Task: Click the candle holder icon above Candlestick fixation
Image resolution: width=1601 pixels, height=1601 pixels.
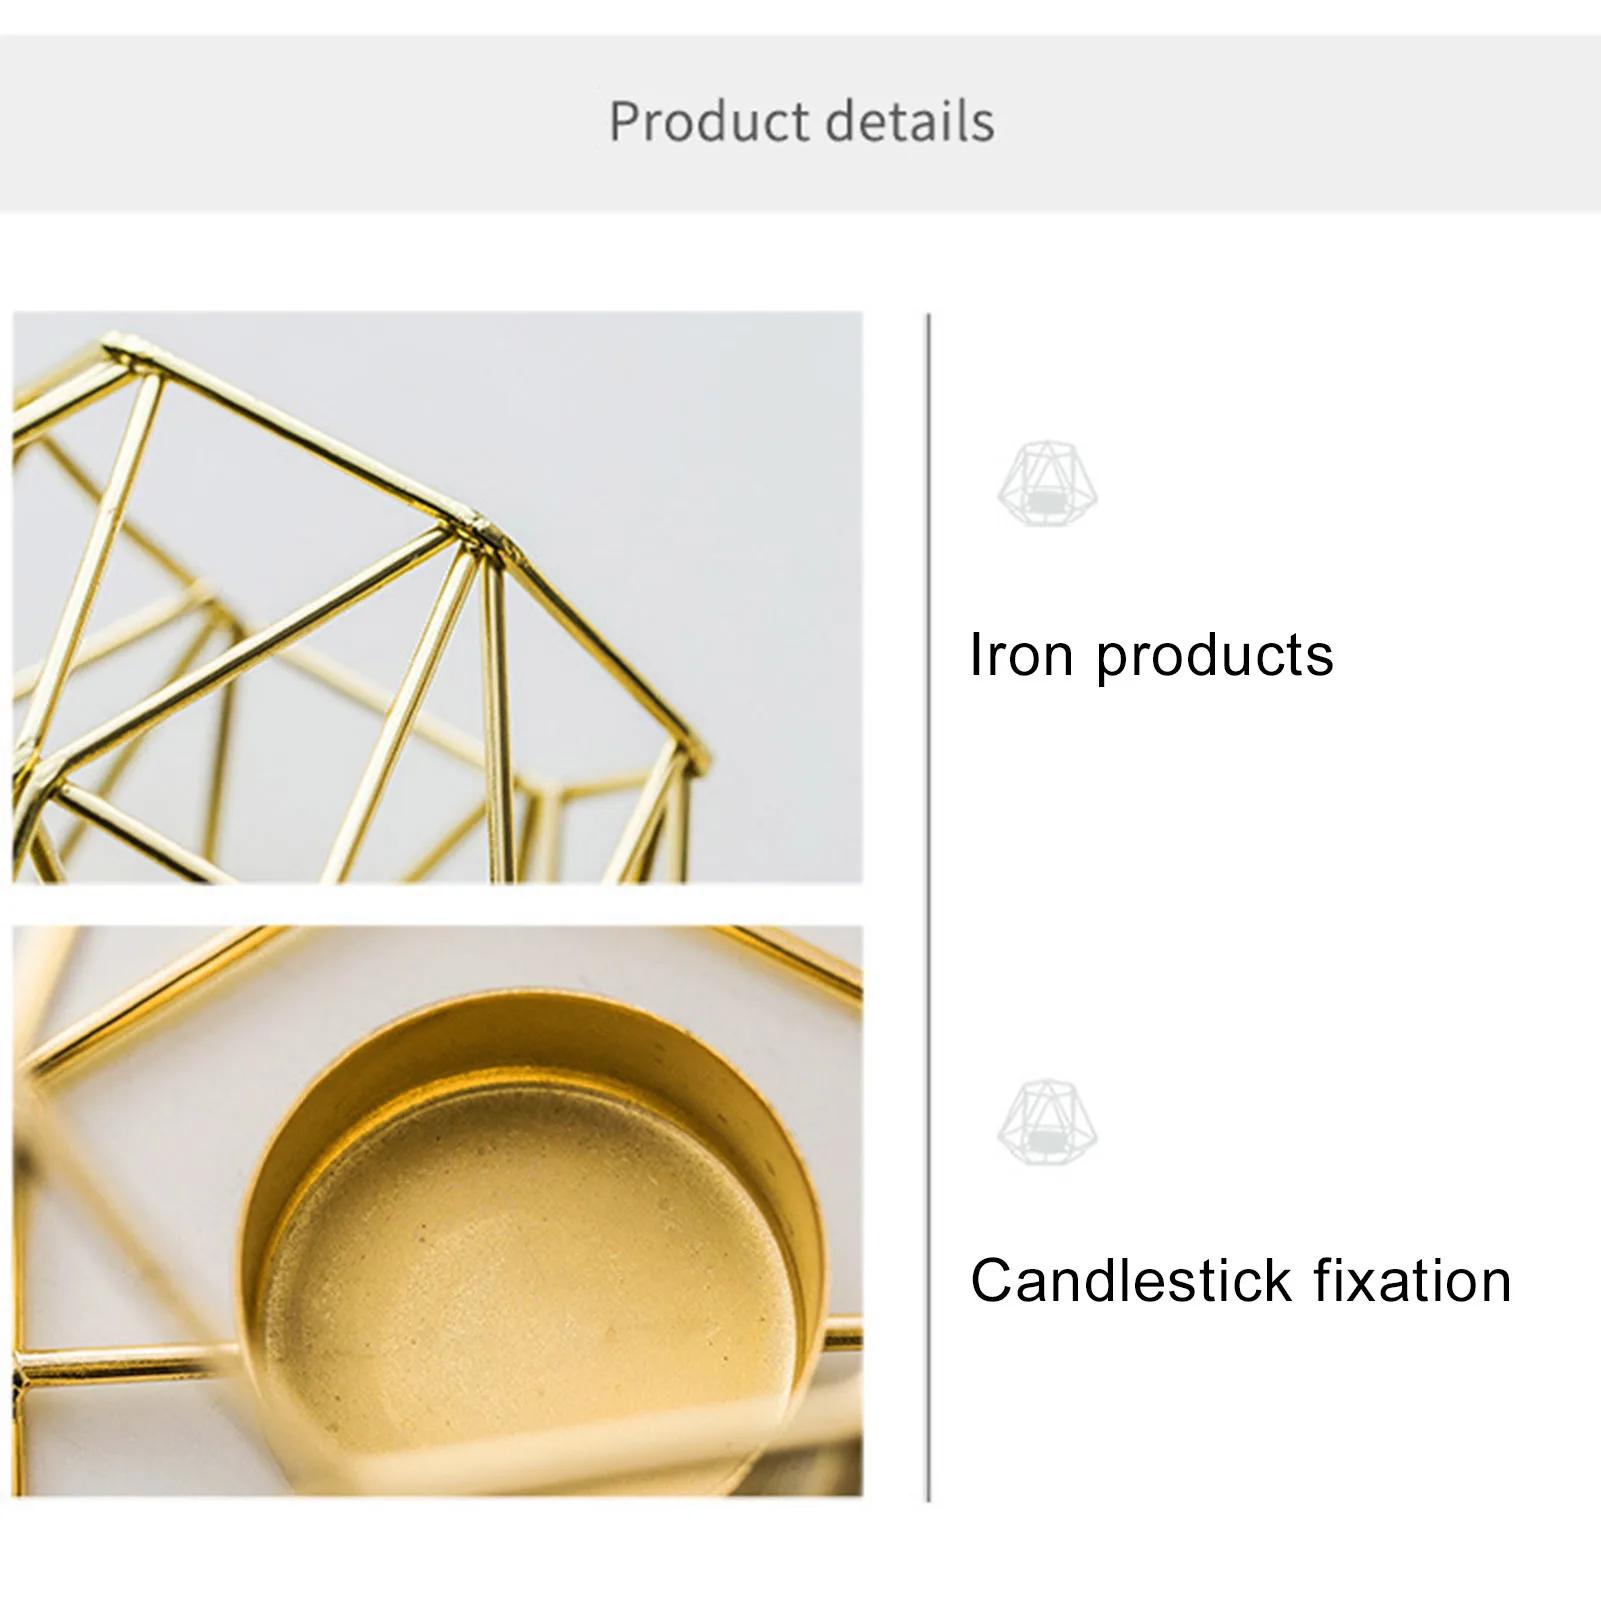Action: pos(1047,1123)
